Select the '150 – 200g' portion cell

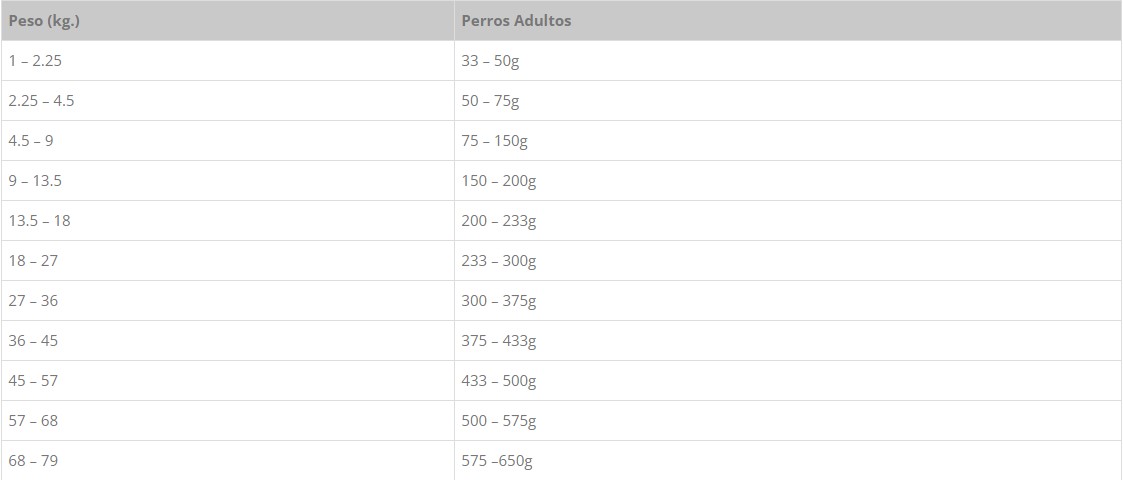[x=499, y=181]
